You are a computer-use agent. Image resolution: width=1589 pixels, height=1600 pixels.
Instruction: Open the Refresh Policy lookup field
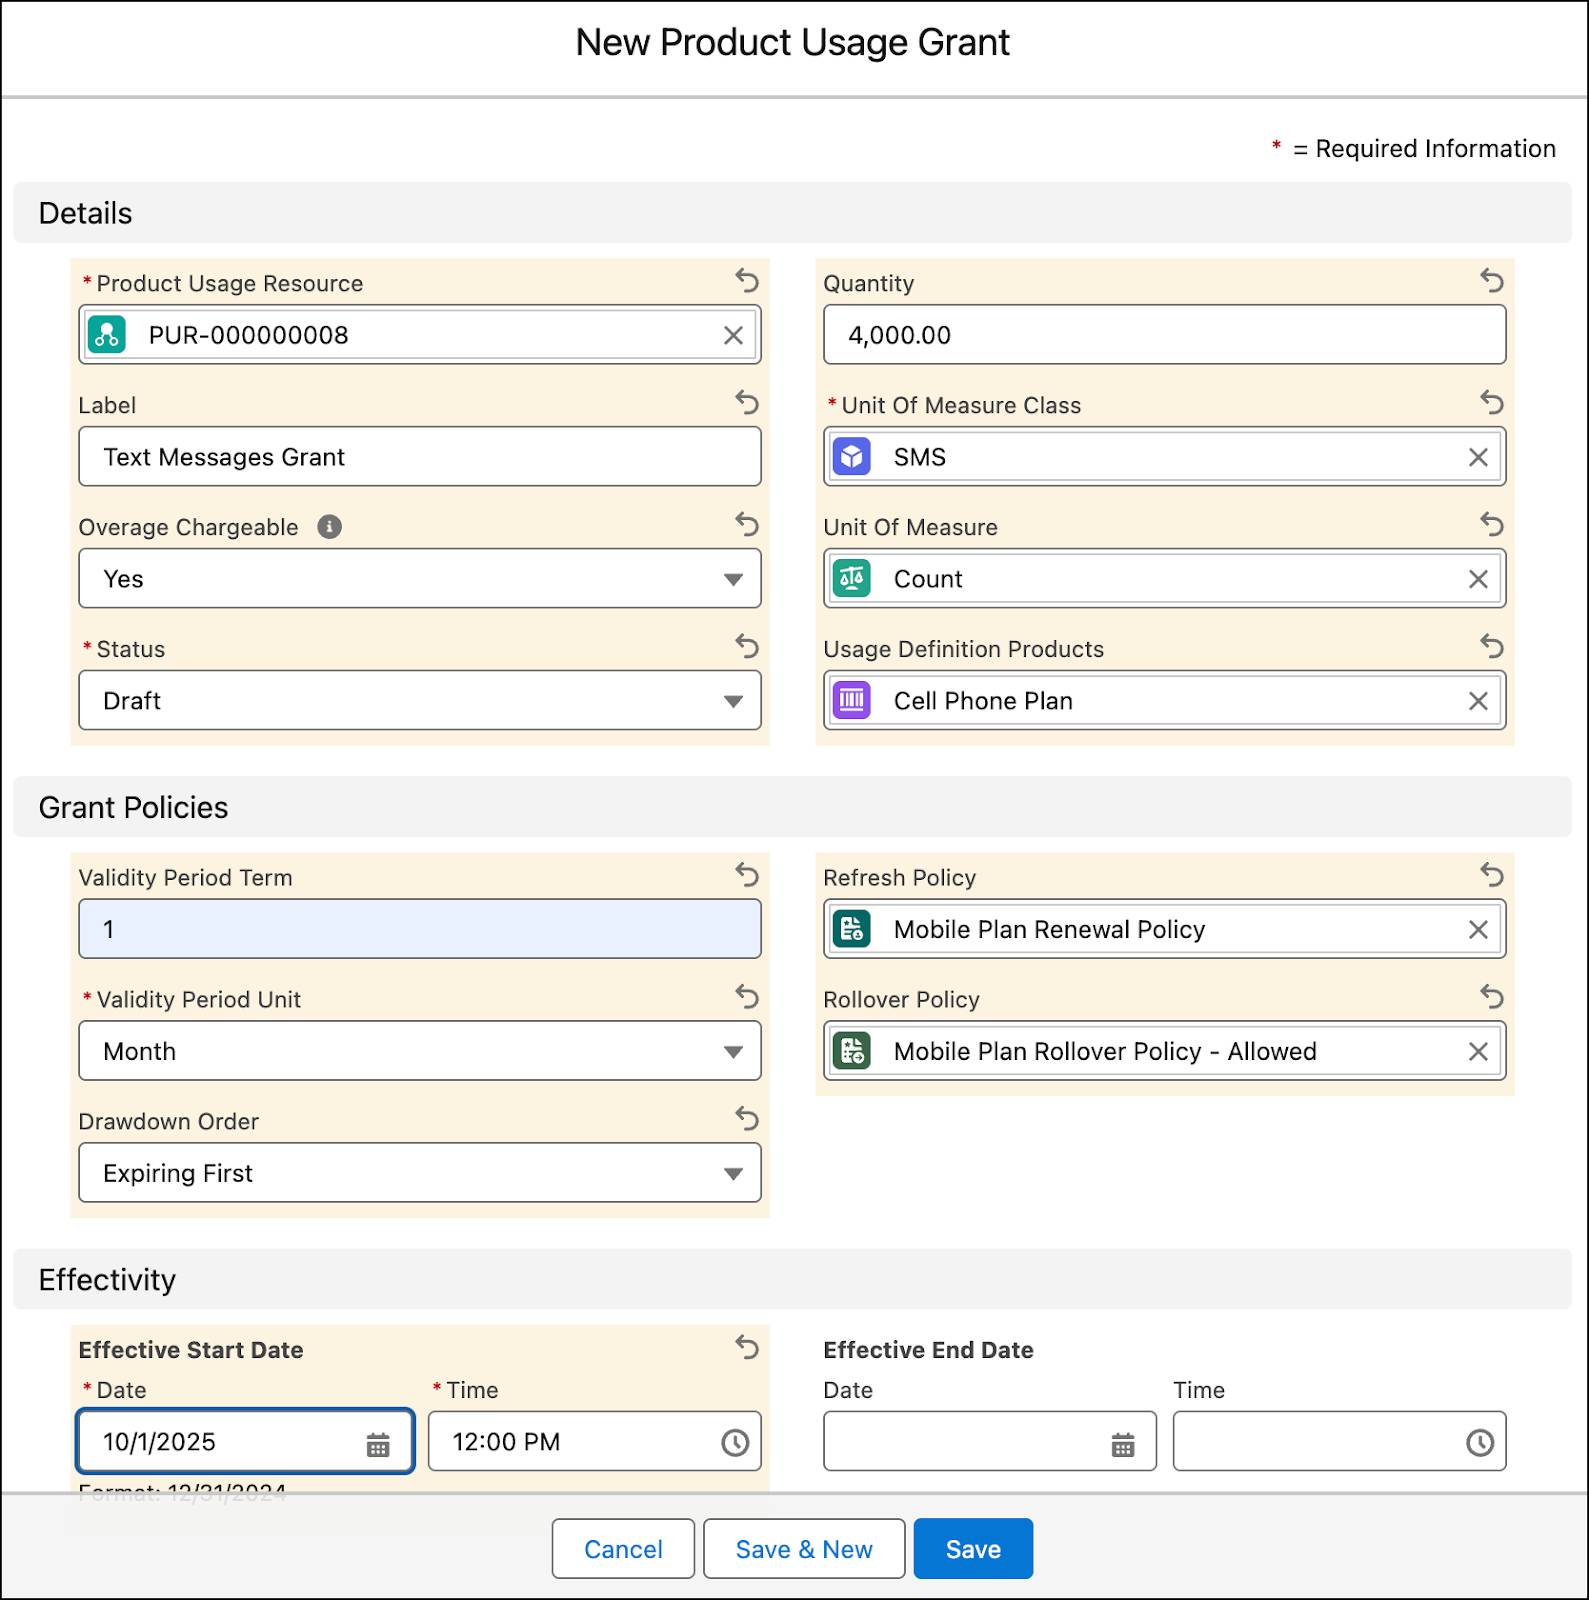(1165, 929)
